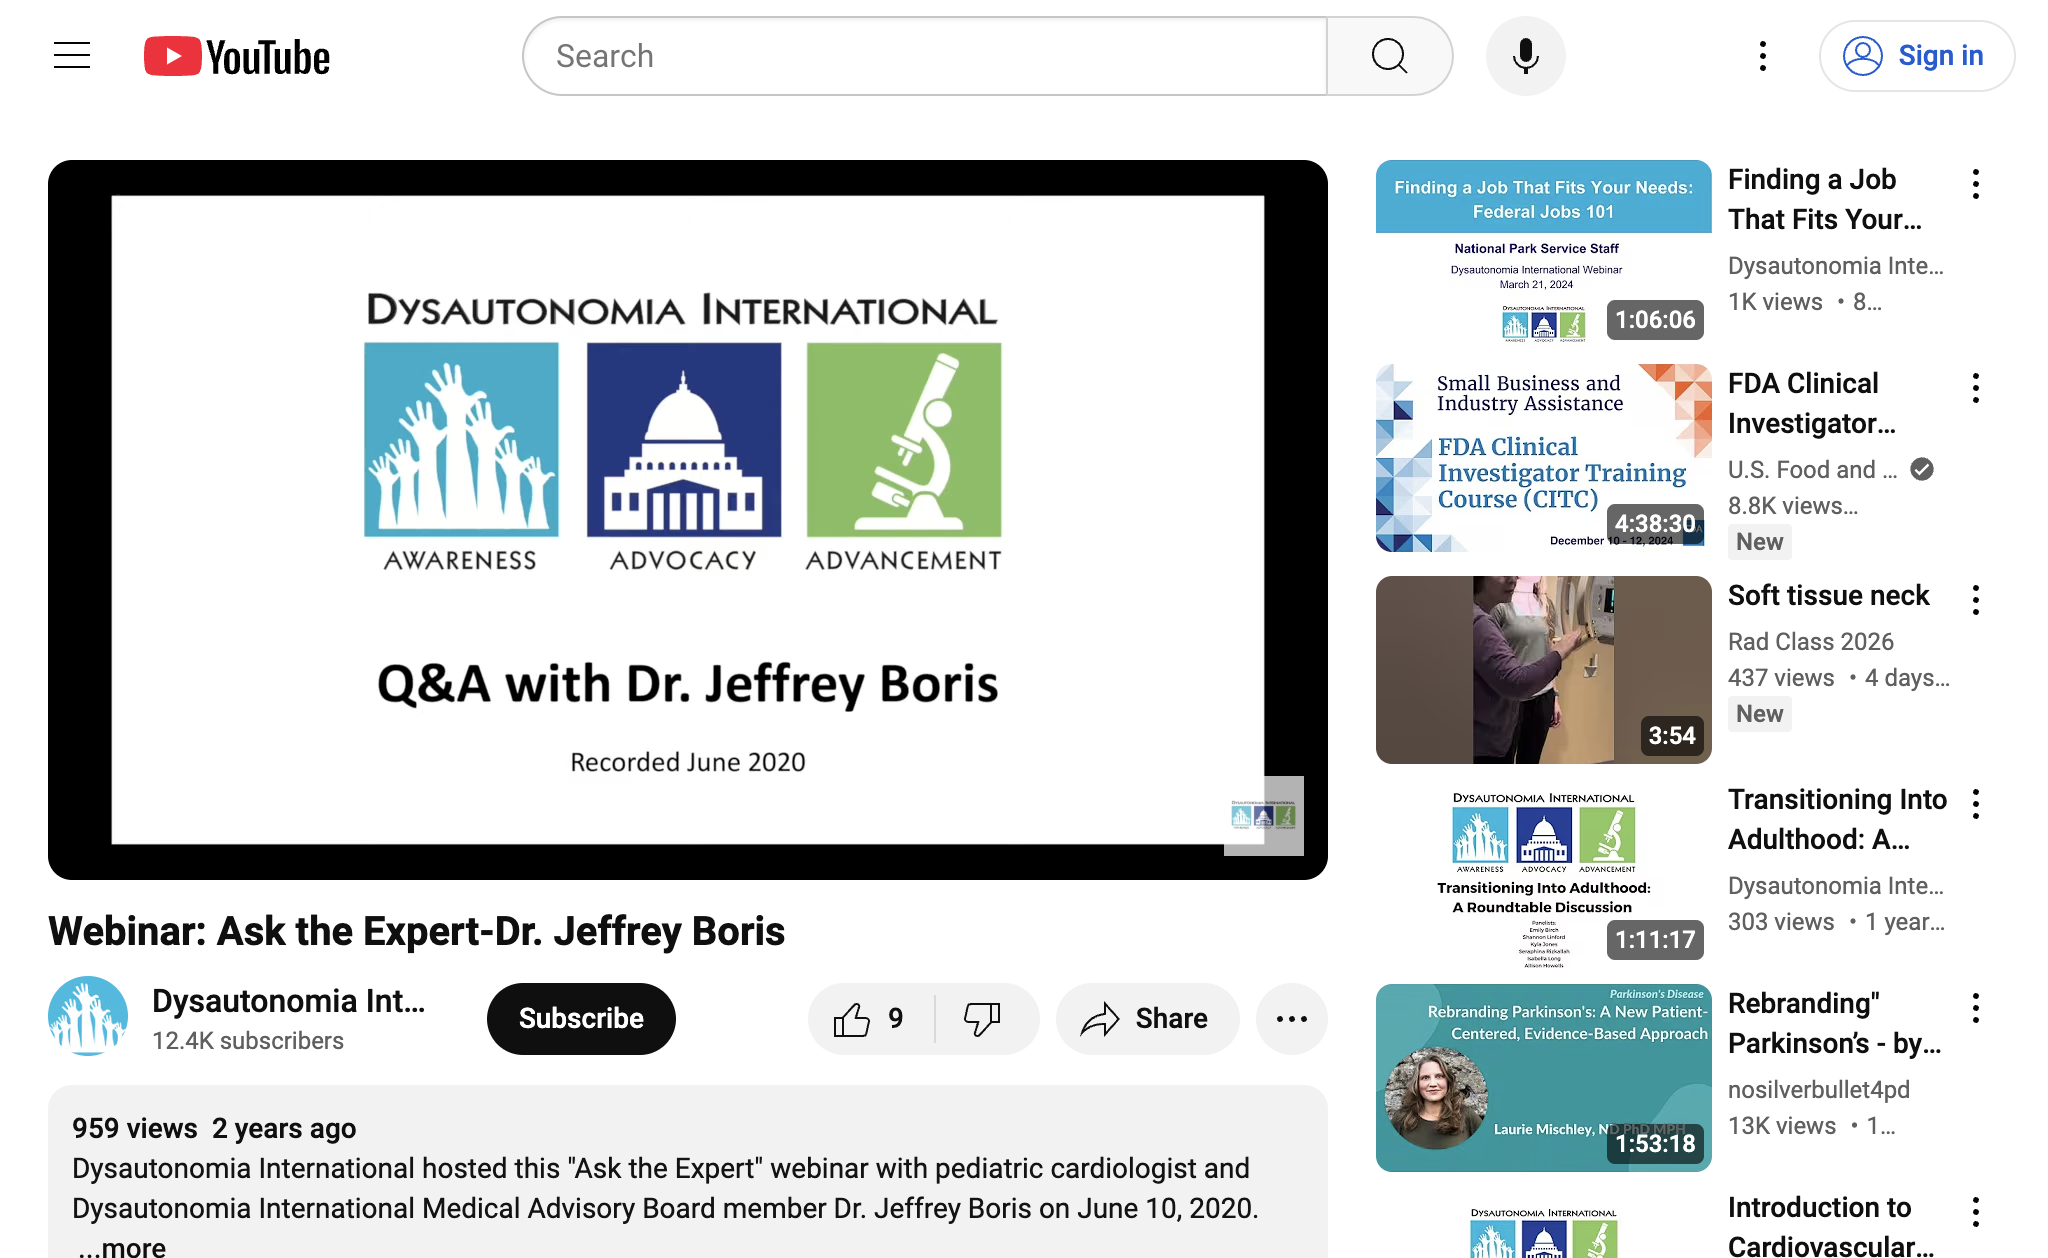Click the video player area
2048x1258 pixels.
(x=688, y=520)
